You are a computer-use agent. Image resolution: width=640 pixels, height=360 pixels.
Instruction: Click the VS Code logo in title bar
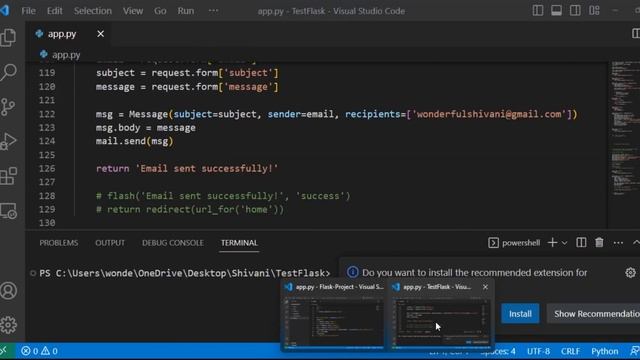click(4, 10)
